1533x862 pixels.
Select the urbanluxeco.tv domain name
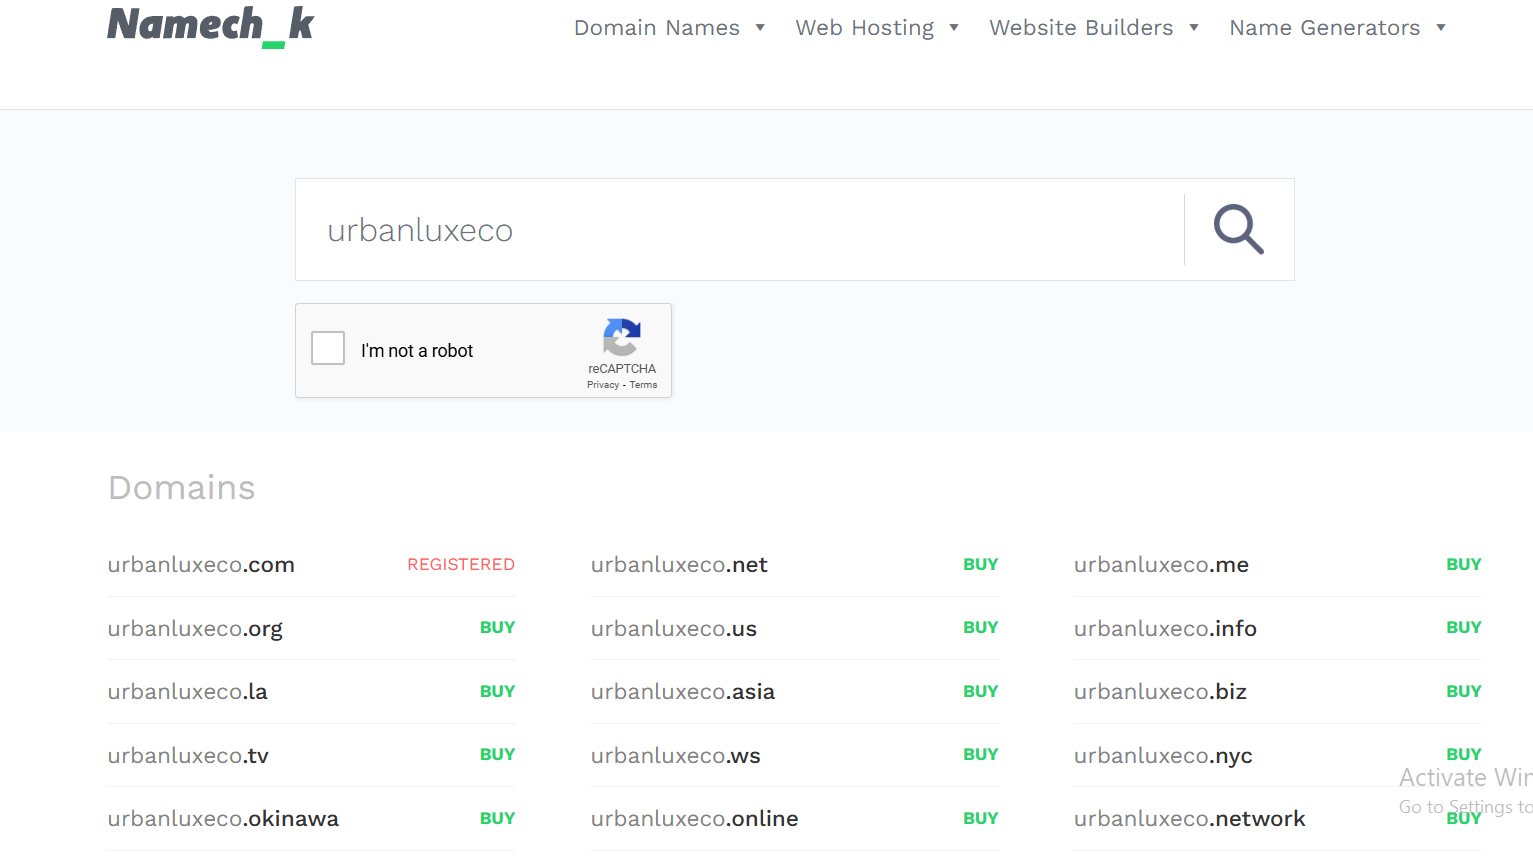point(188,756)
